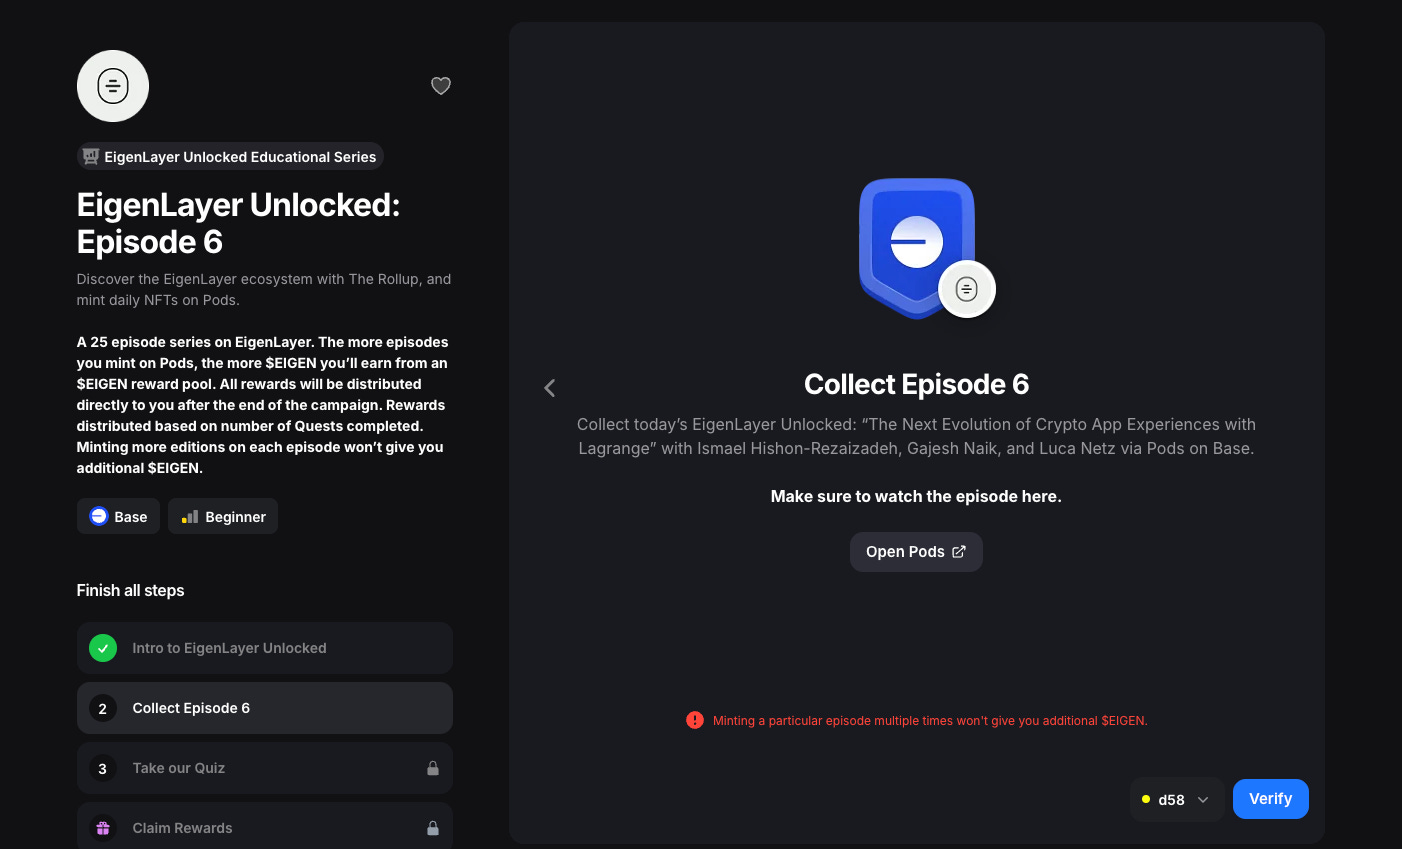The height and width of the screenshot is (849, 1402).
Task: Select the Beginner difficulty tag
Action: (223, 516)
